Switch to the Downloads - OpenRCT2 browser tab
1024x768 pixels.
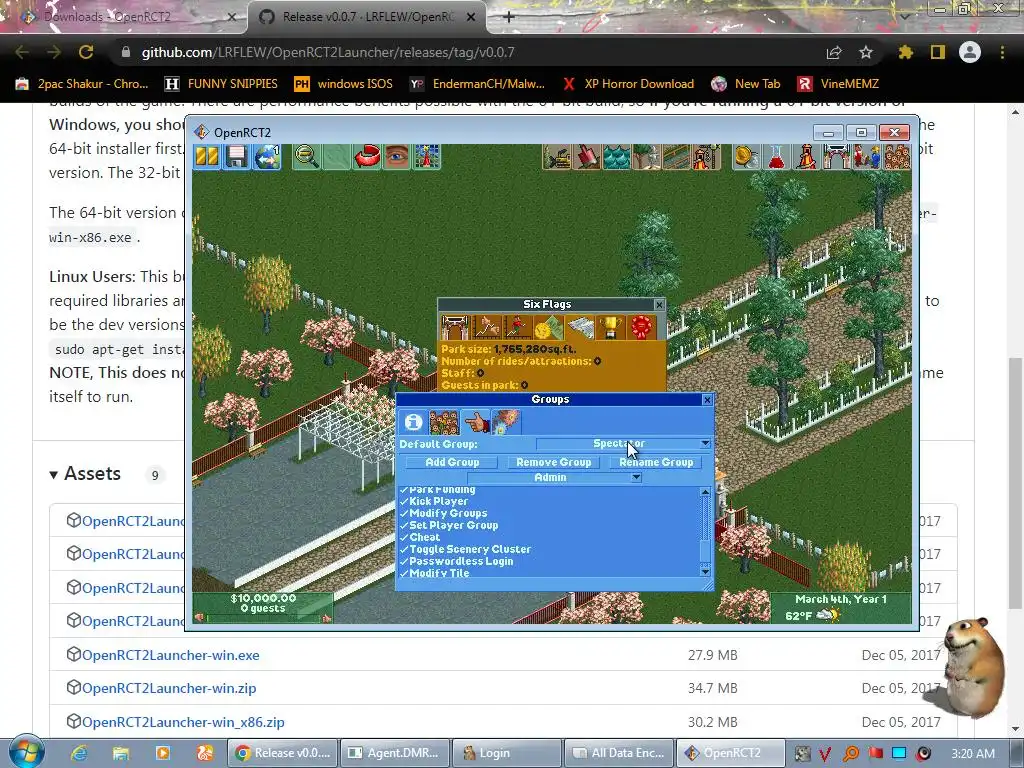coord(122,17)
